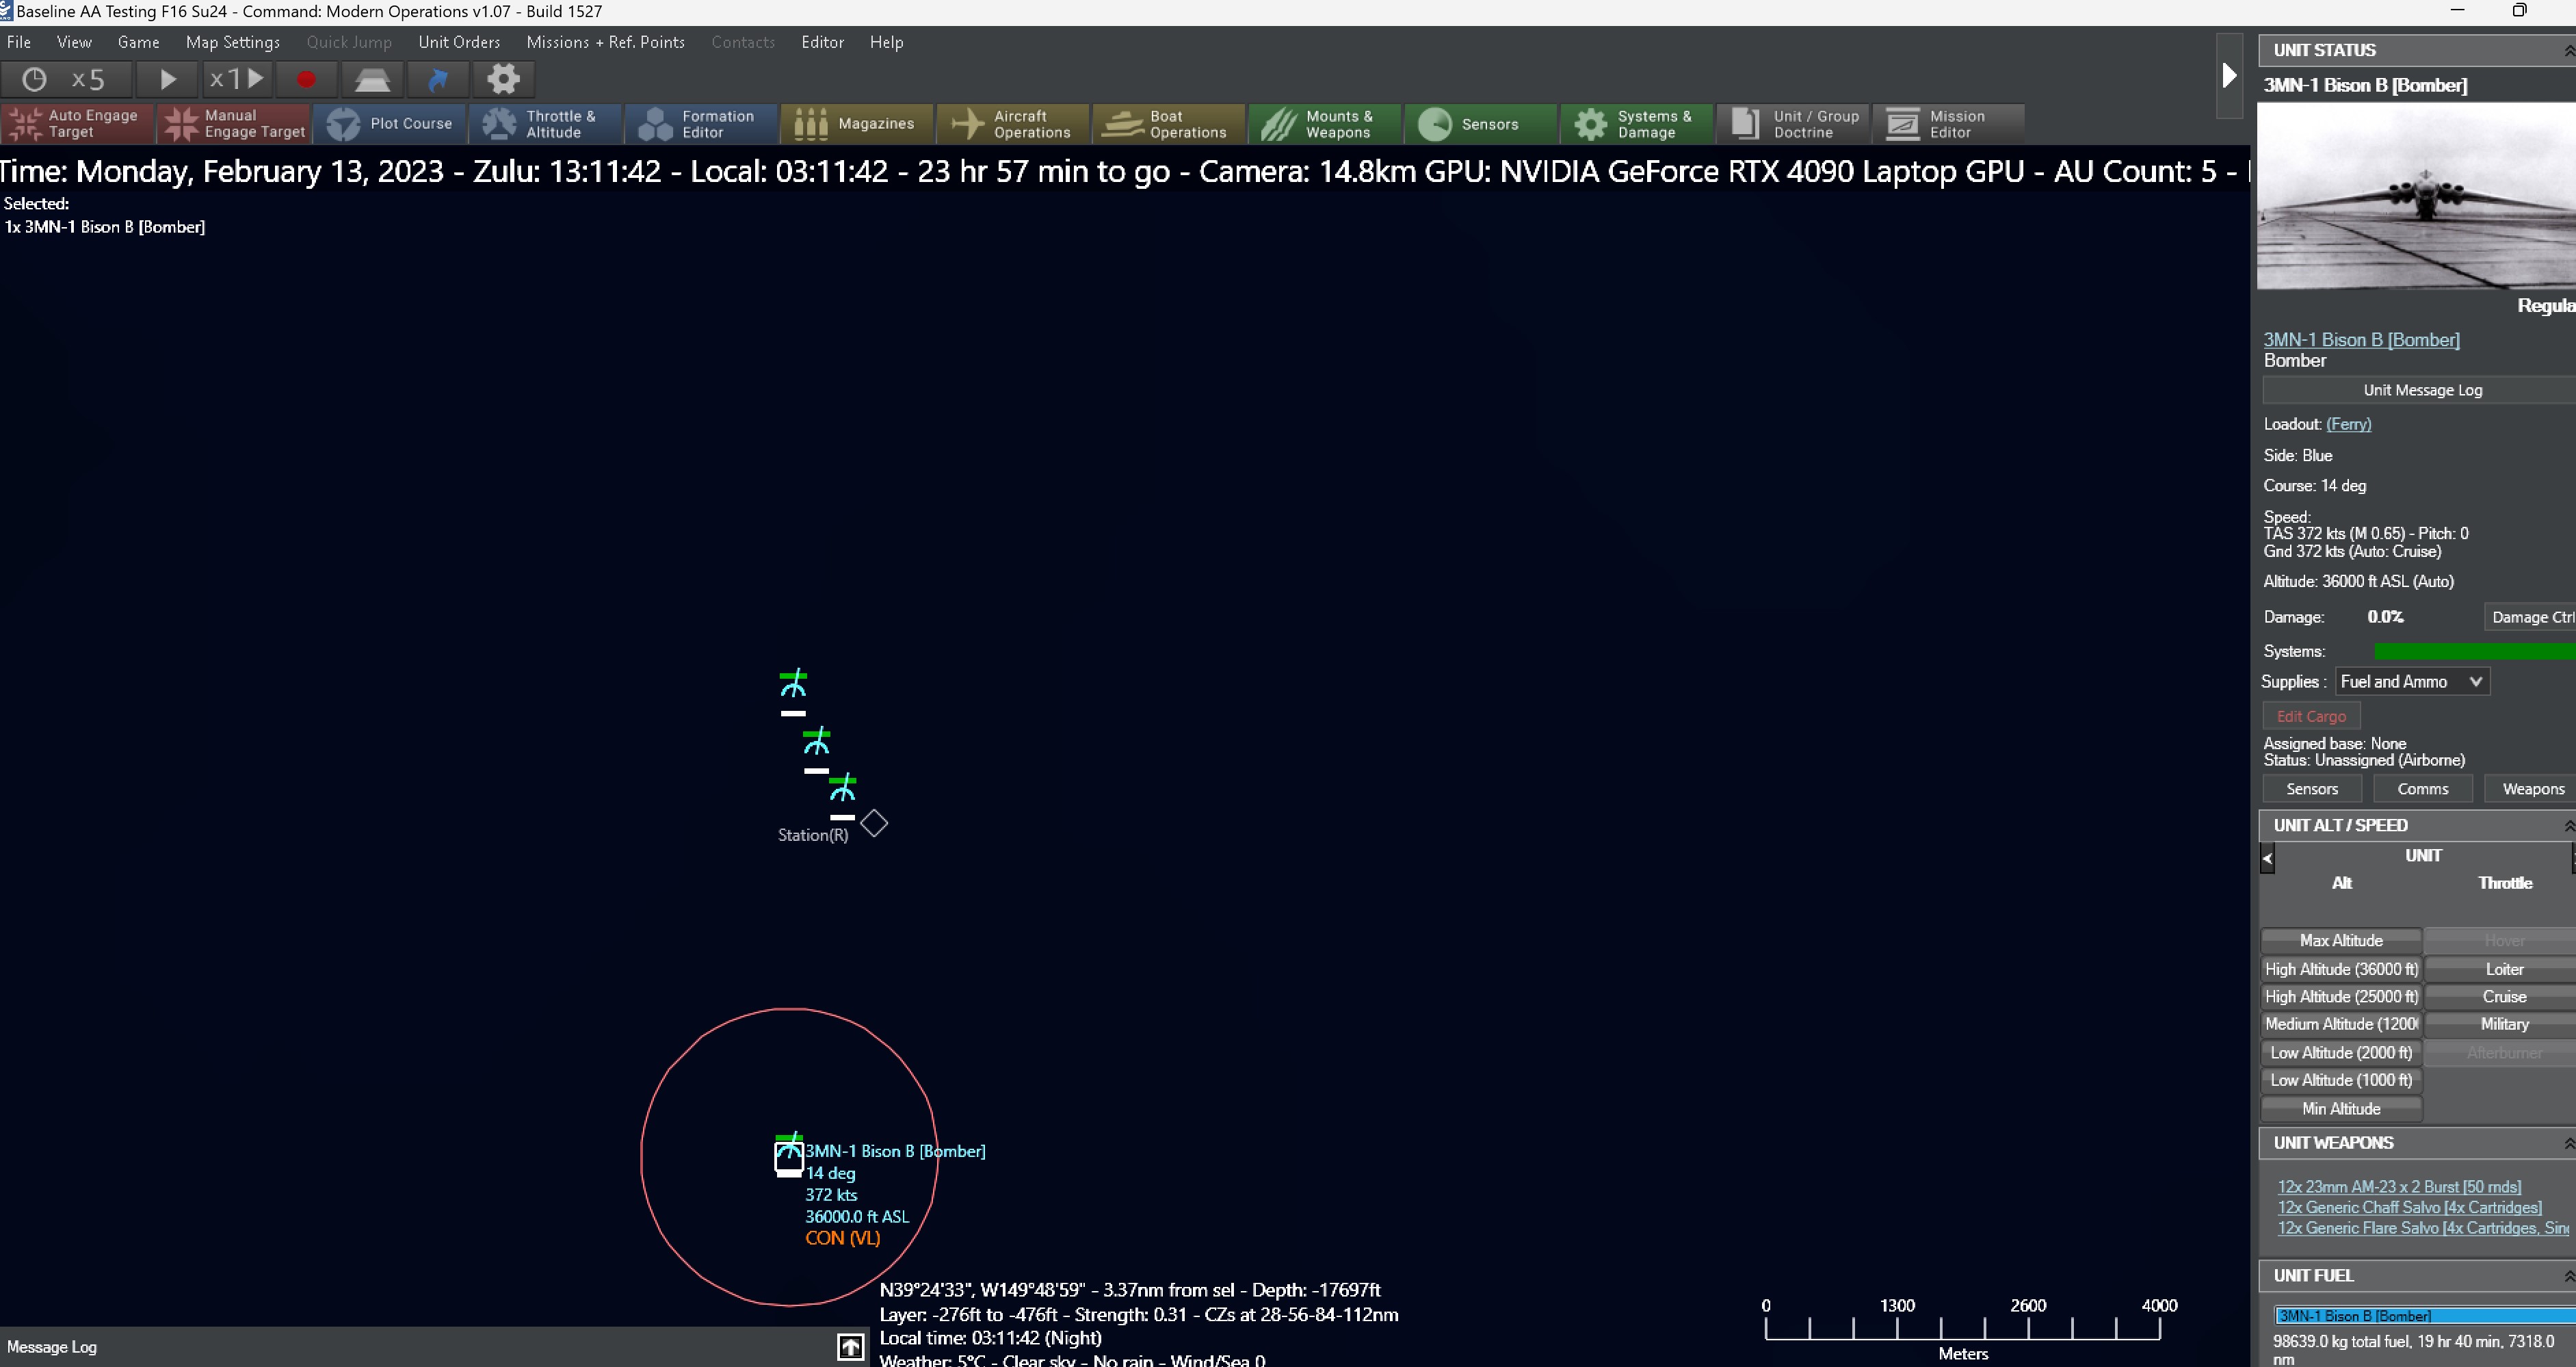Toggle Auto Engage Target mode
This screenshot has width=2576, height=1367.
77,124
